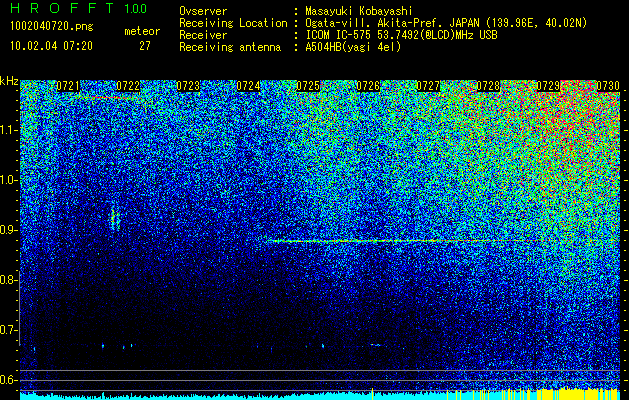The width and height of the screenshot is (629, 400).
Task: Click the tall yellow spike in the bottom level bar
Action: pyautogui.click(x=373, y=394)
